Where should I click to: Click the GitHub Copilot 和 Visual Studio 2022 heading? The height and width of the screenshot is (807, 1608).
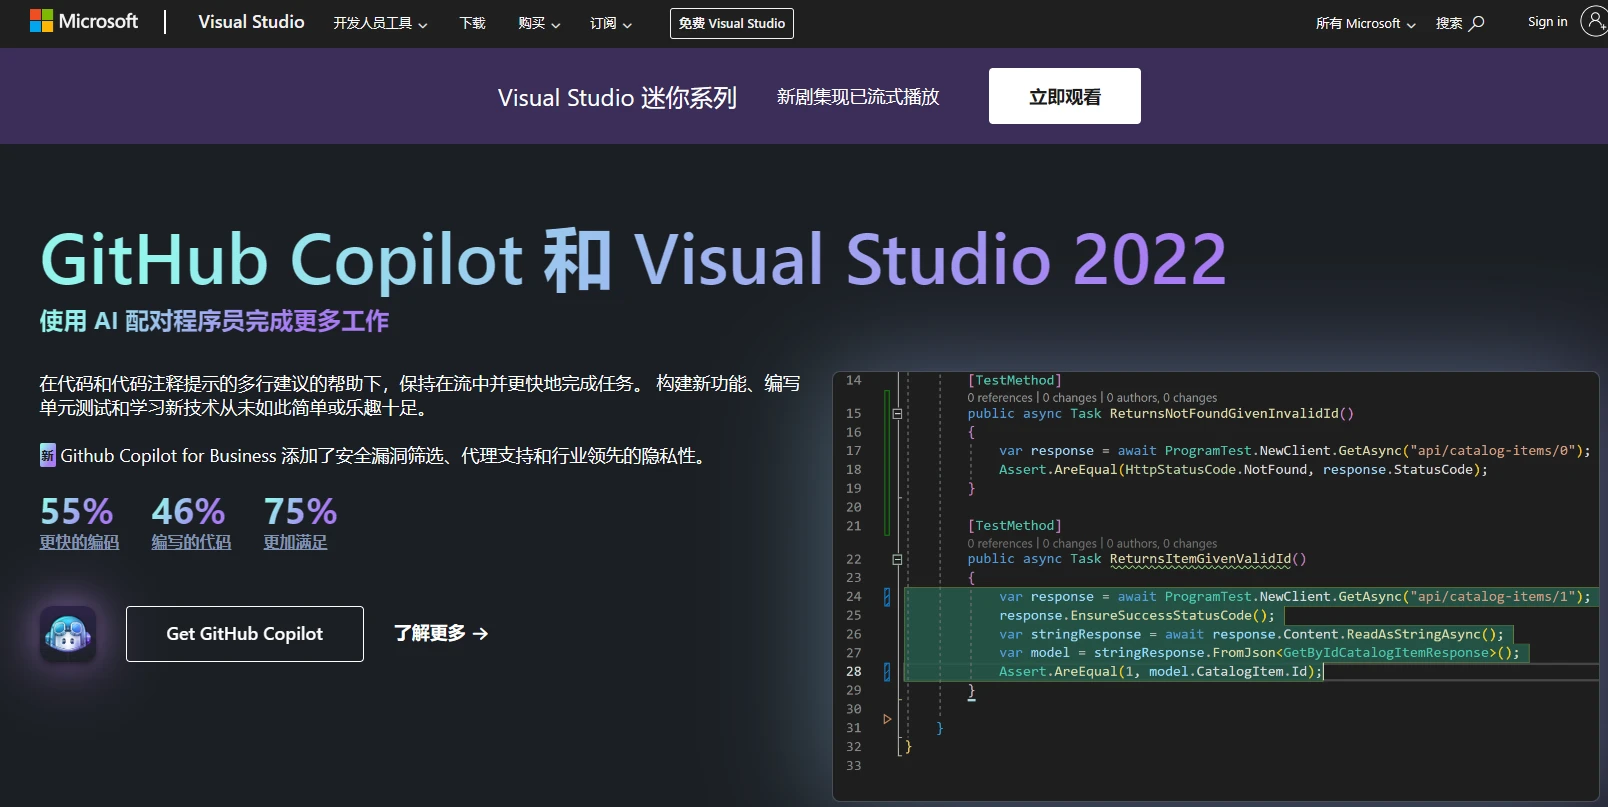pos(633,259)
